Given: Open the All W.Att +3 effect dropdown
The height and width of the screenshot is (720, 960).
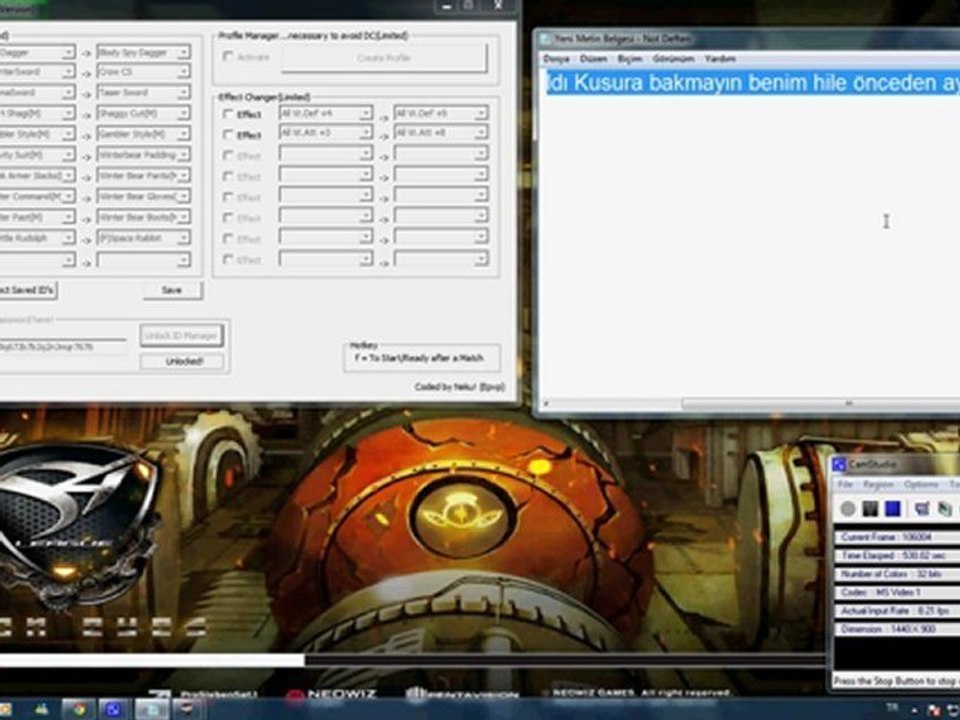Looking at the screenshot, I should click(x=366, y=133).
